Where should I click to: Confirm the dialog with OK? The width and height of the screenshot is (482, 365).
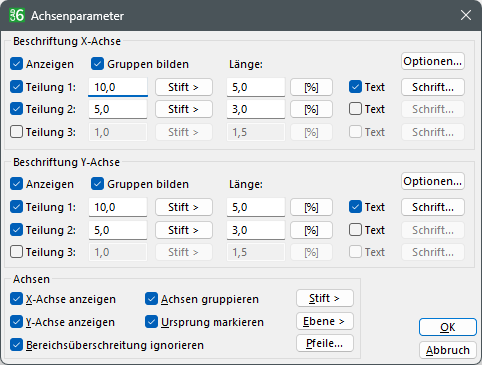(x=448, y=327)
